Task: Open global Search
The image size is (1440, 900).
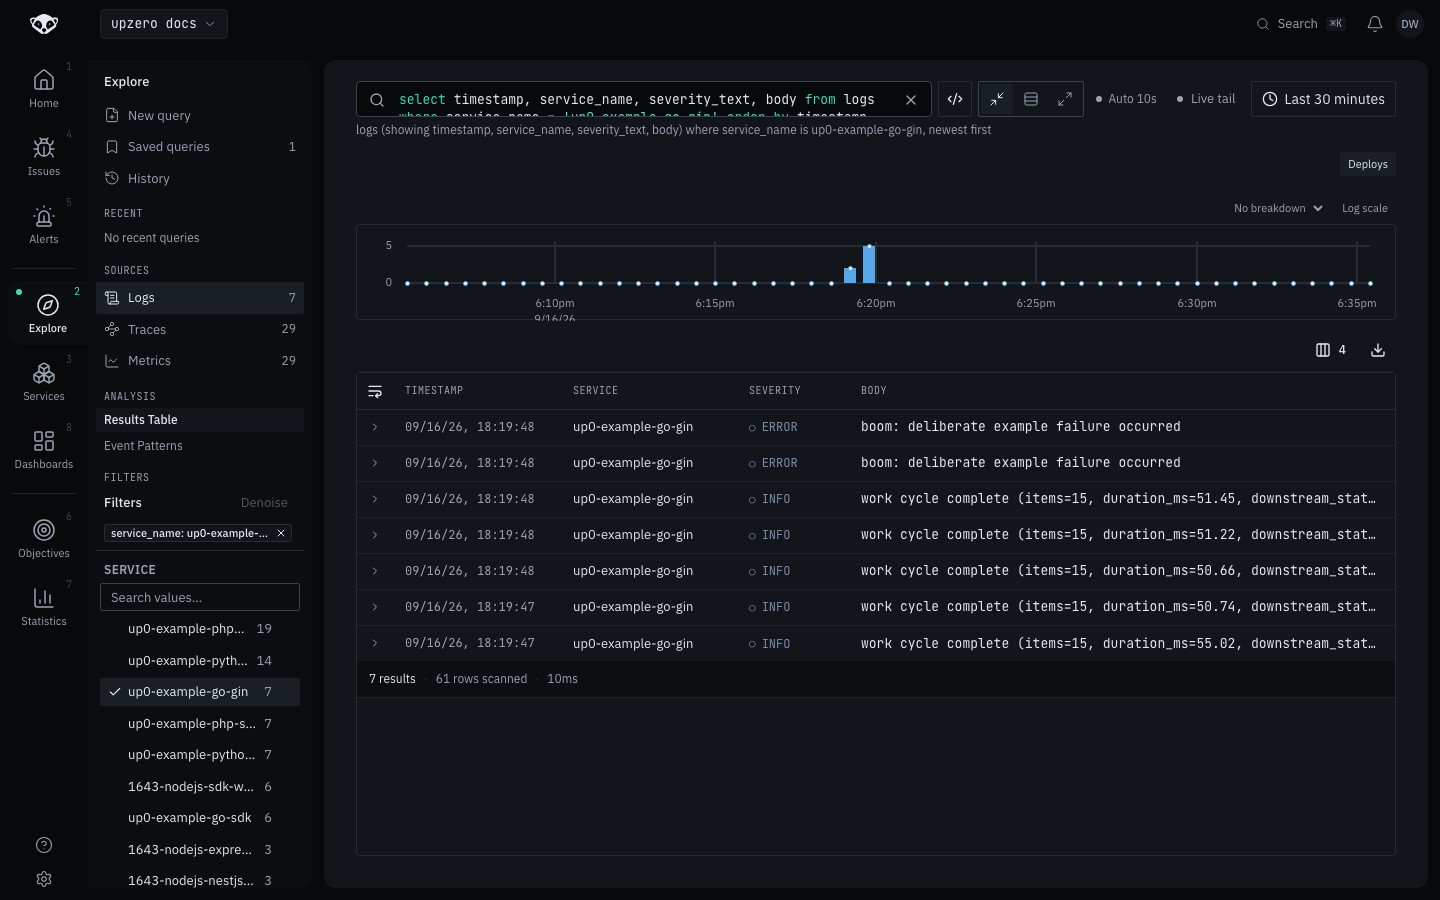Action: (1301, 24)
